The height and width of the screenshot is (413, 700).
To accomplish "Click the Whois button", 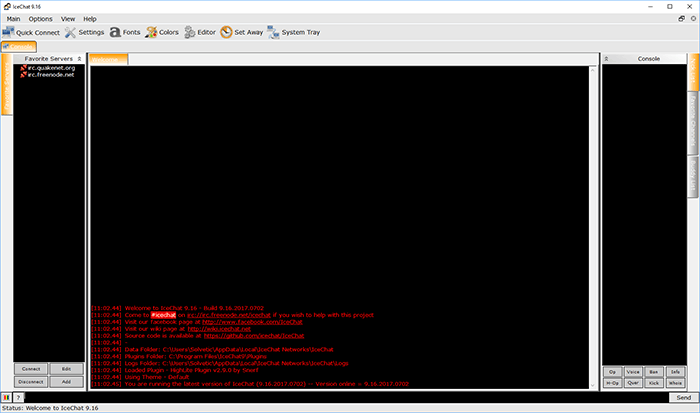I will tap(675, 383).
